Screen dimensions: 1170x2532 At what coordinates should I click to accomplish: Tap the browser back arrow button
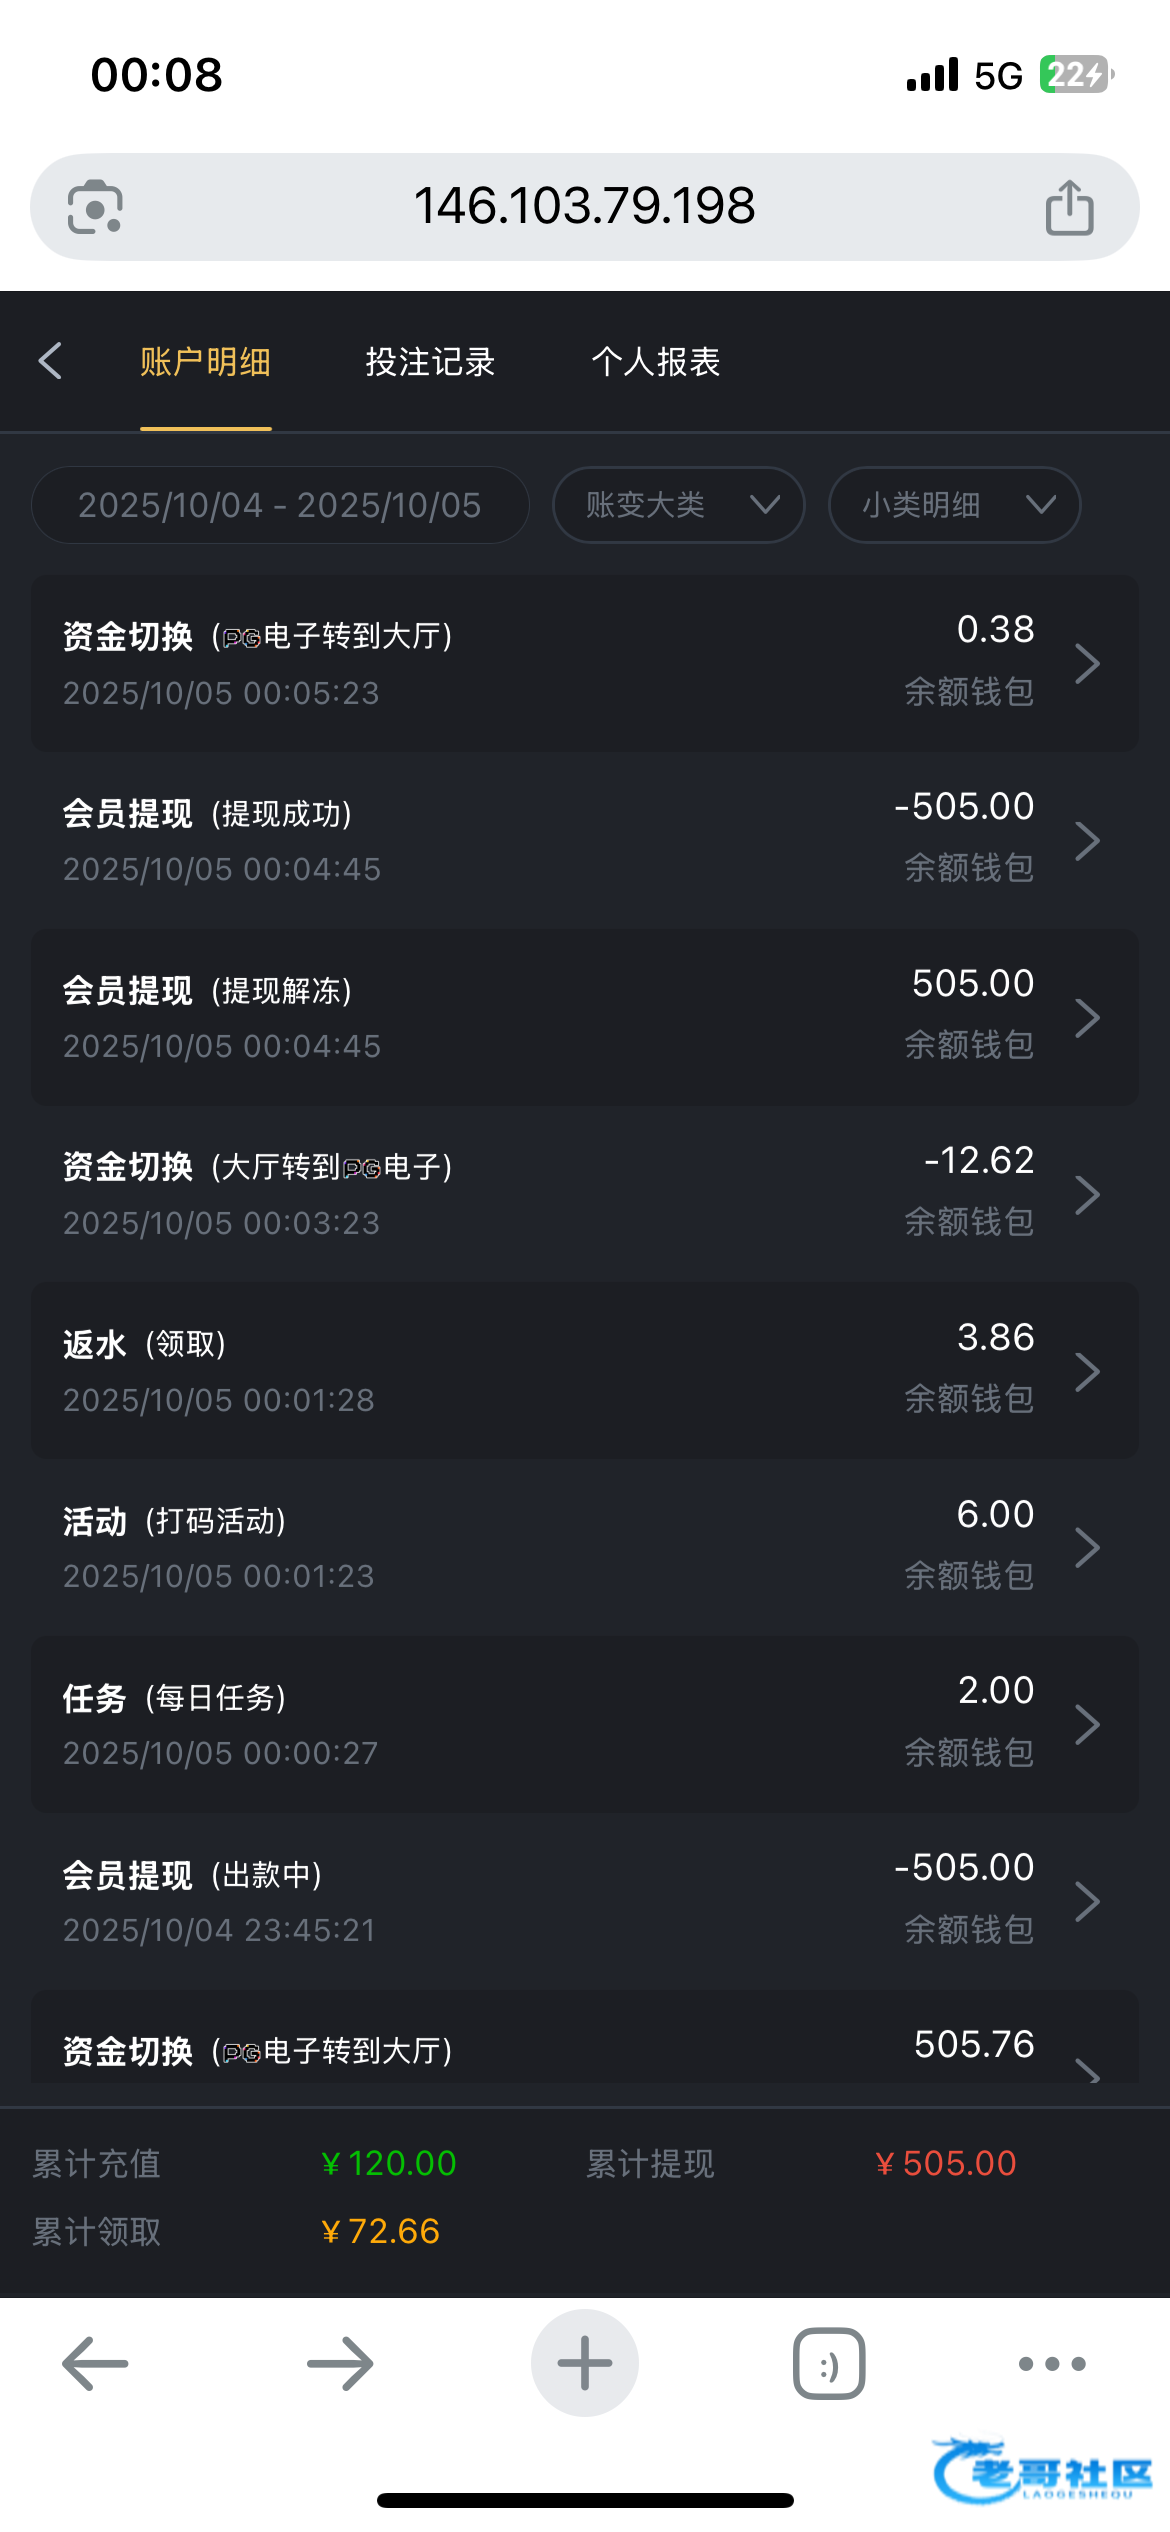(95, 2363)
